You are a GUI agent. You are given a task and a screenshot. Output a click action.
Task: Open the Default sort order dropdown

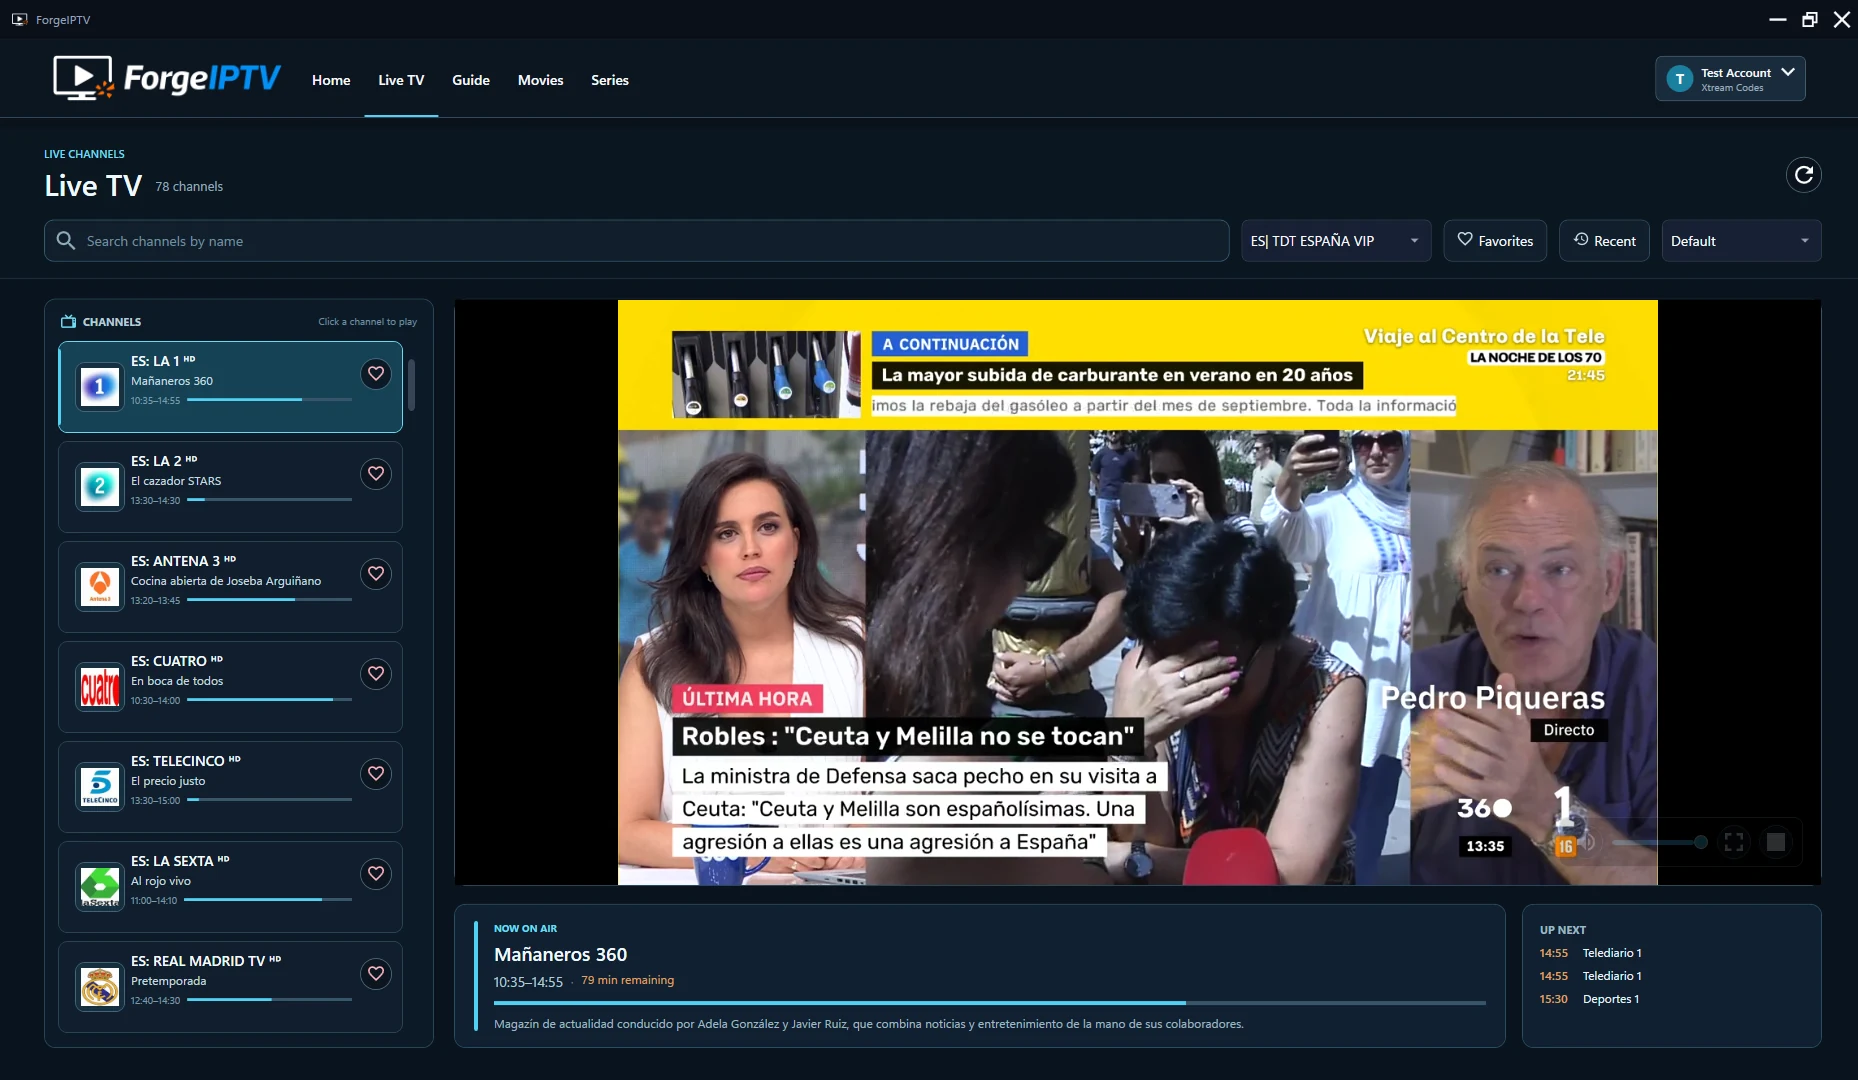1741,241
